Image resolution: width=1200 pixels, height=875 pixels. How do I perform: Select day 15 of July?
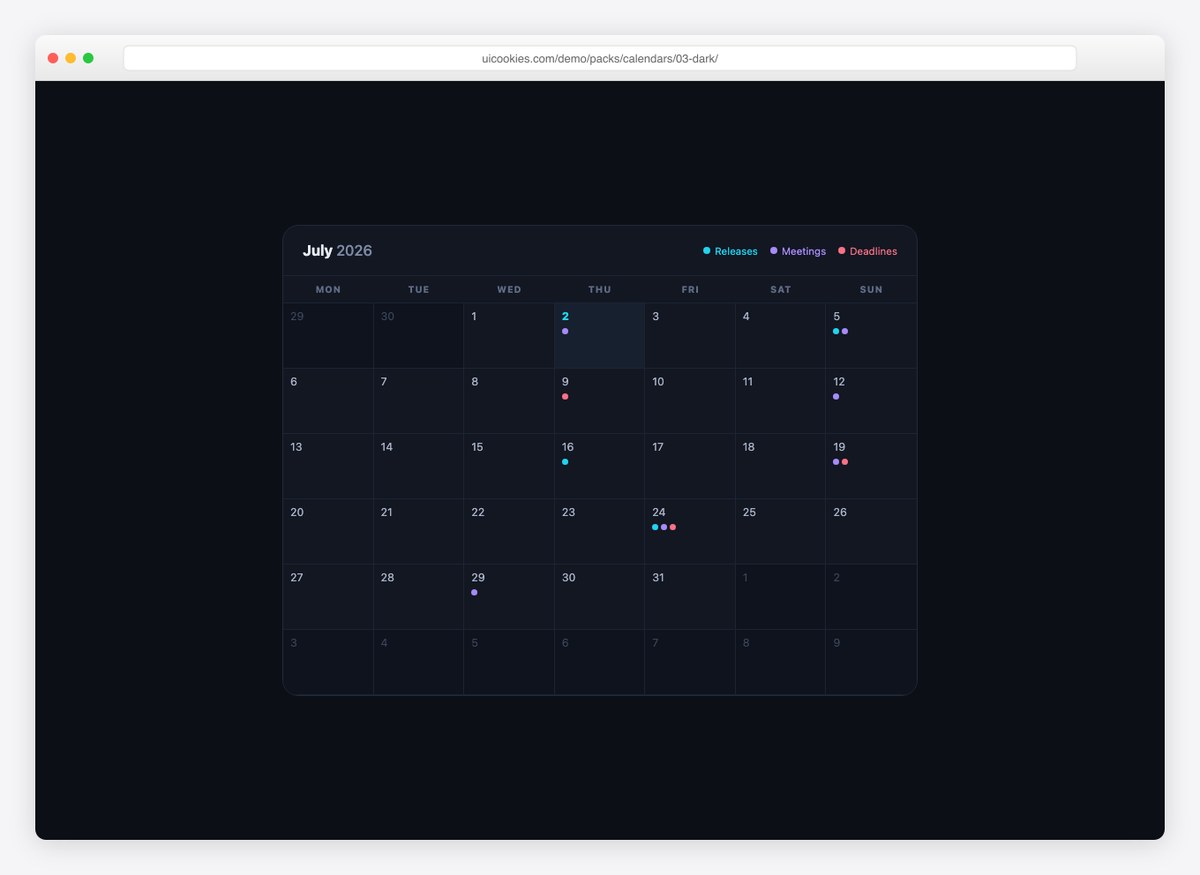(509, 466)
